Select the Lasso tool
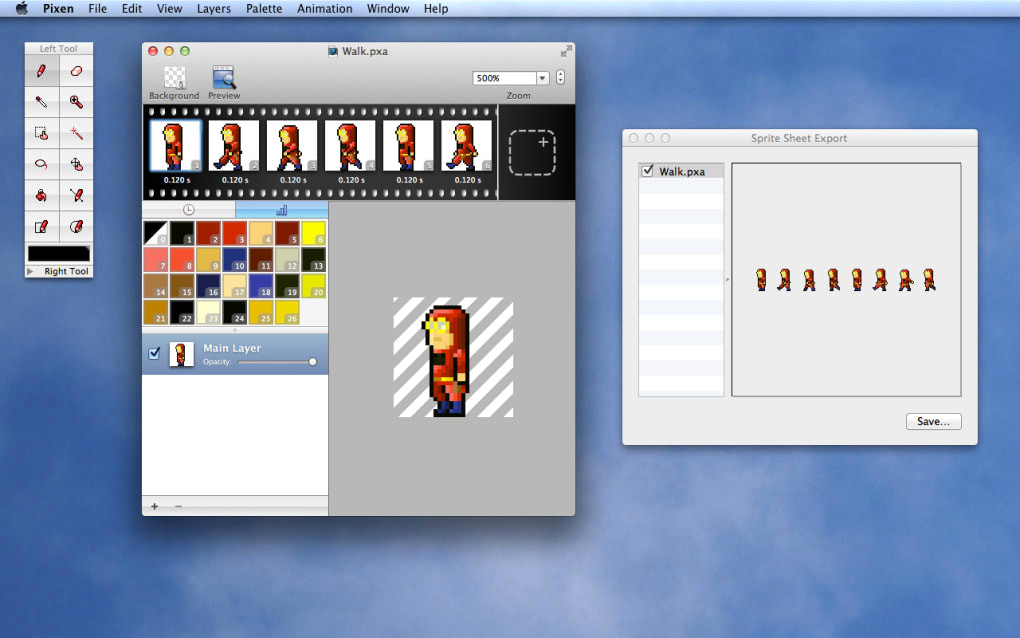This screenshot has height=638, width=1020. [x=41, y=163]
